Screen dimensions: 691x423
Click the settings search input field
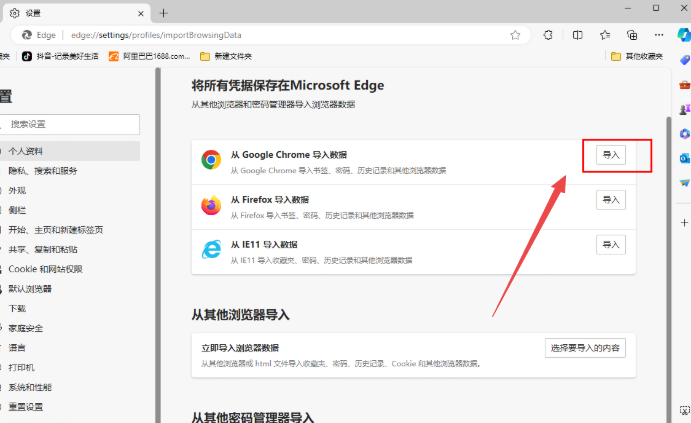(x=70, y=124)
